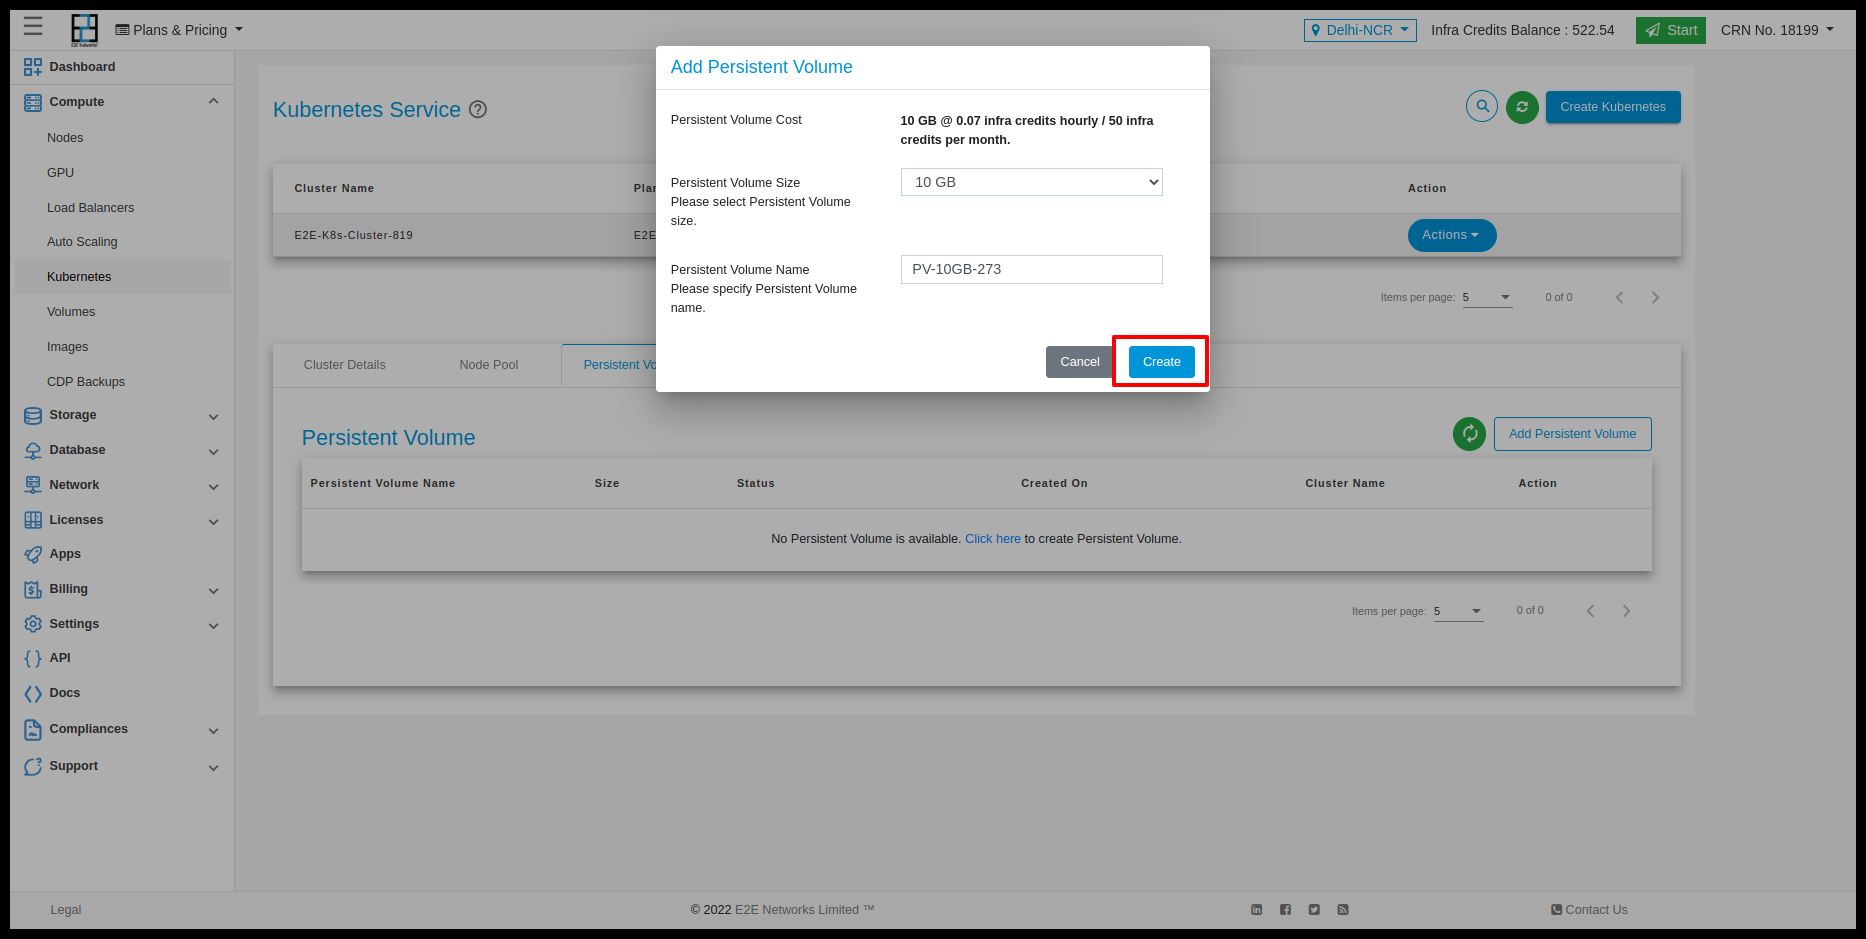Go to next page of cluster table
Screen dimensions: 1866x939
pos(1655,298)
